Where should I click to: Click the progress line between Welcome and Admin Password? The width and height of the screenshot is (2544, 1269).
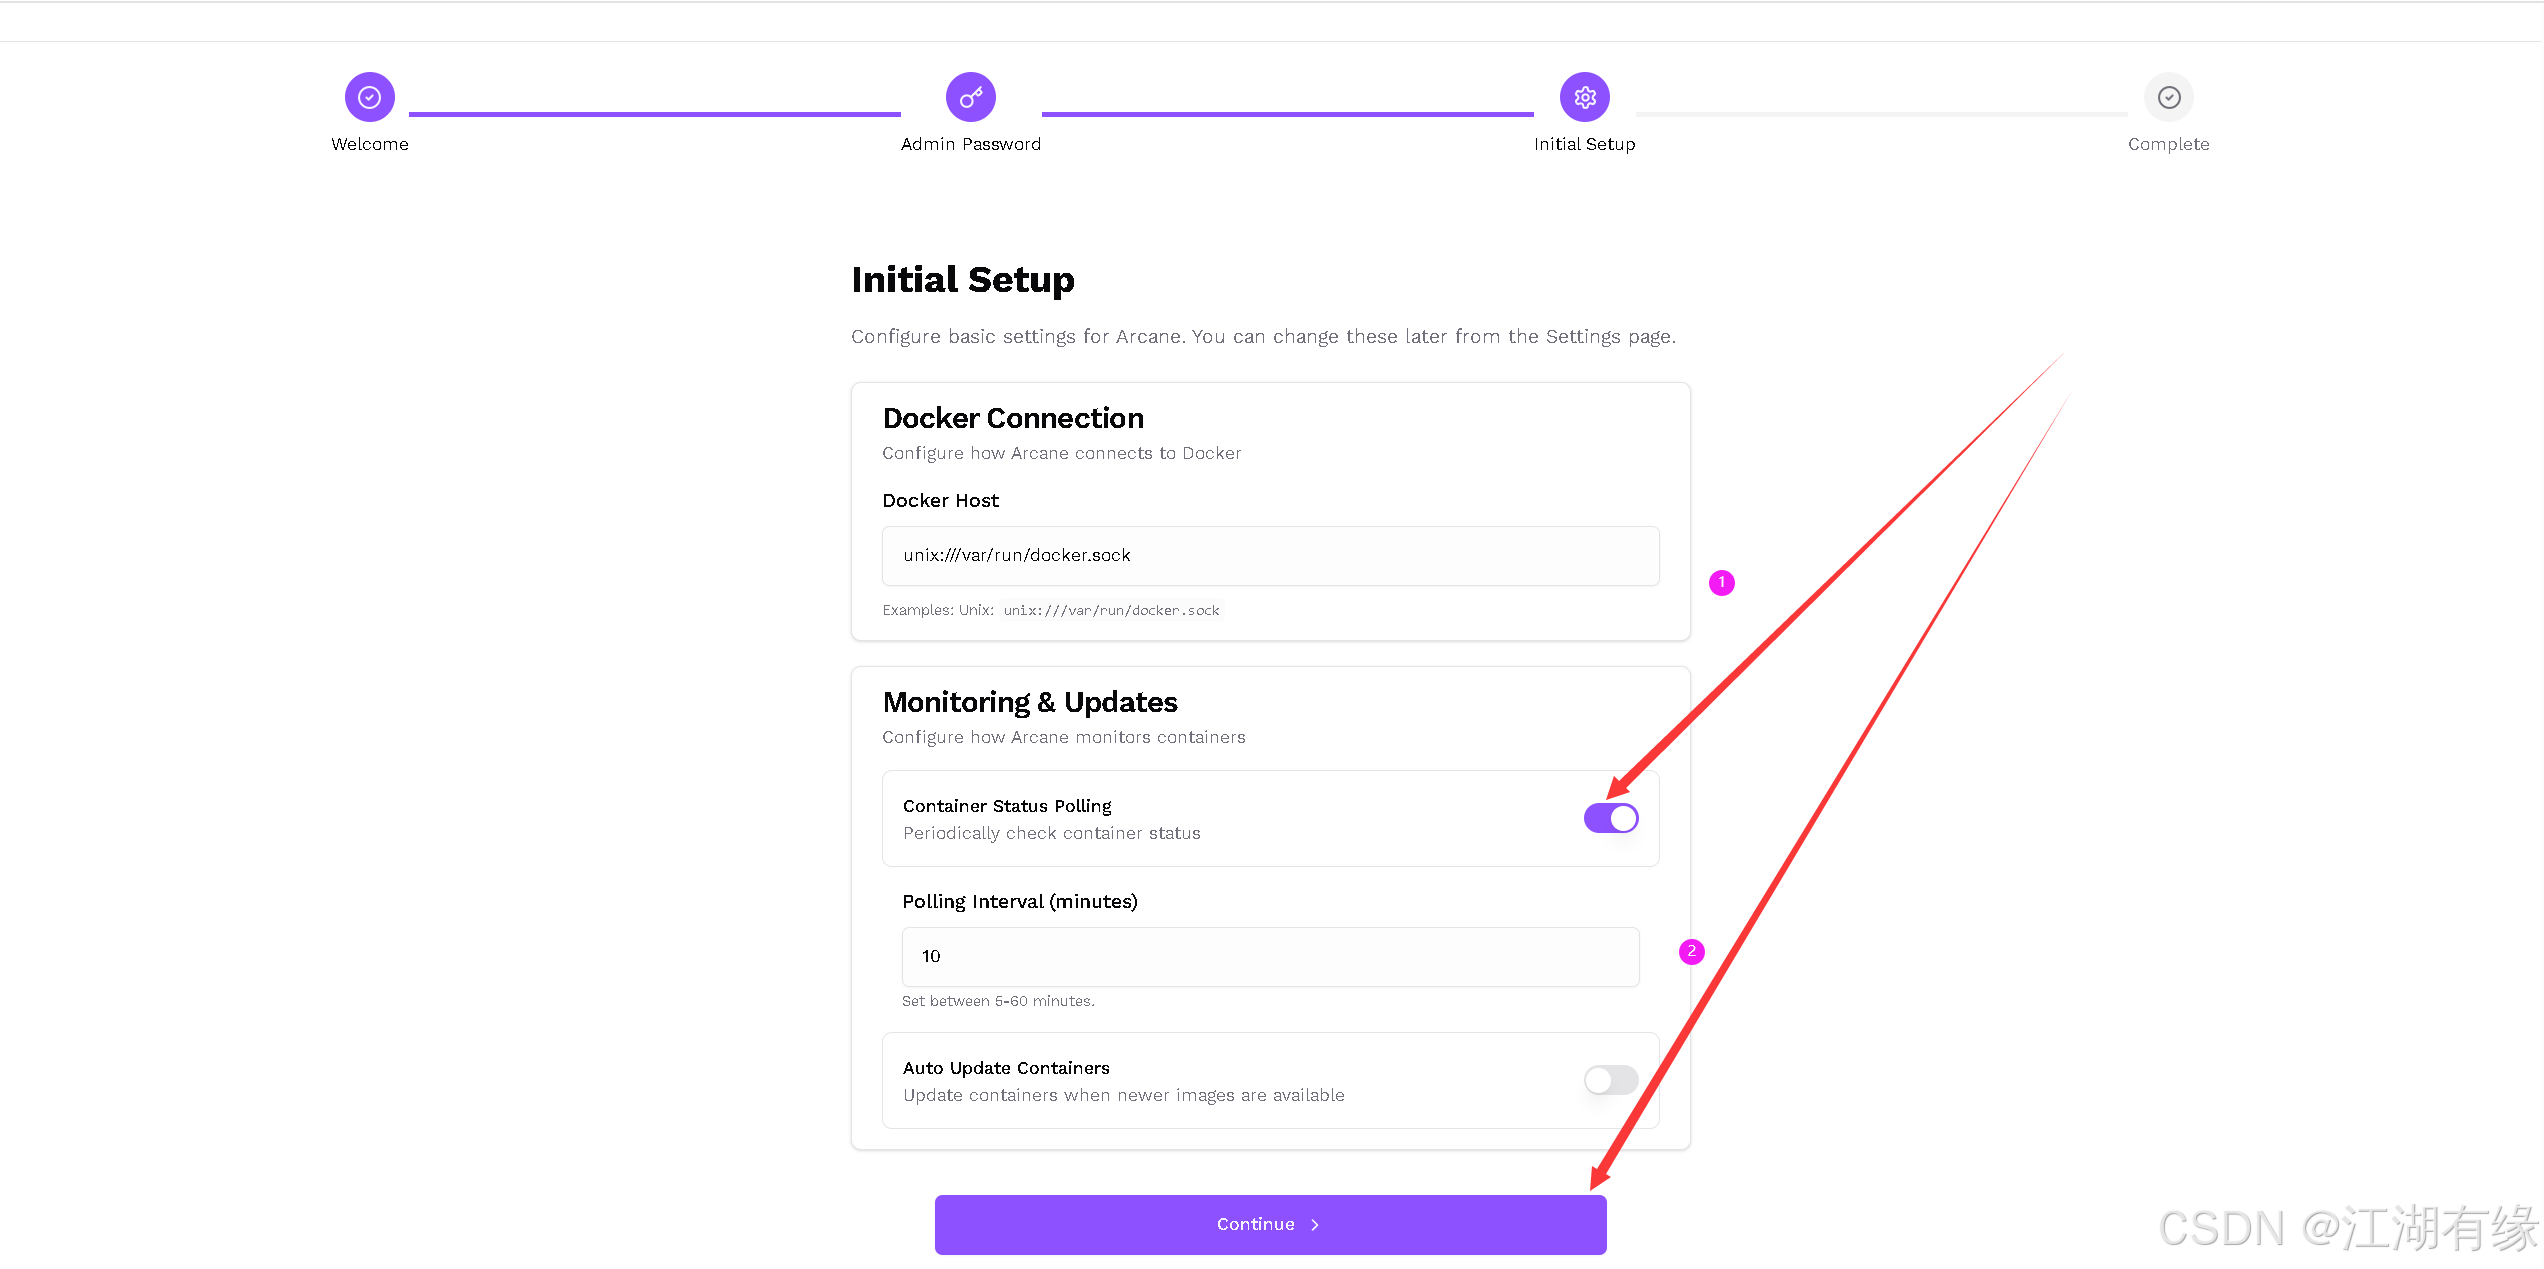tap(655, 114)
